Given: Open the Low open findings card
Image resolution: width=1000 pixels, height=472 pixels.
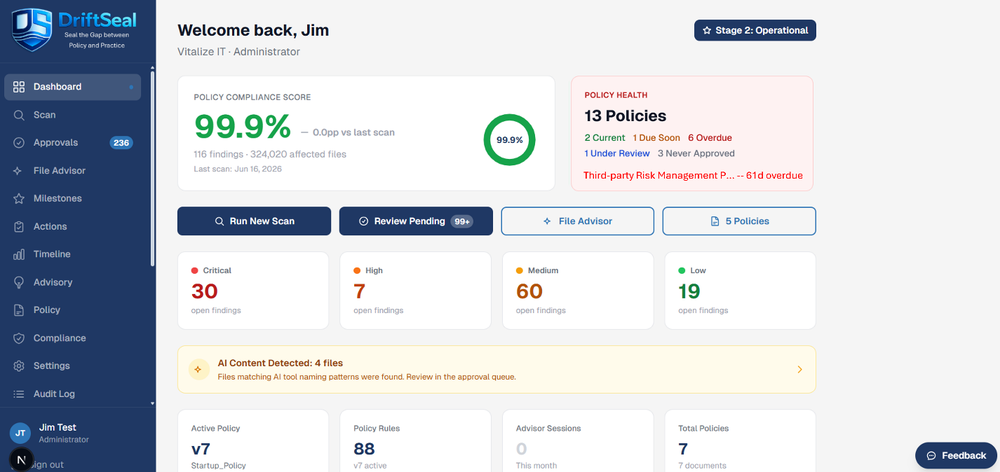Looking at the screenshot, I should pos(740,291).
